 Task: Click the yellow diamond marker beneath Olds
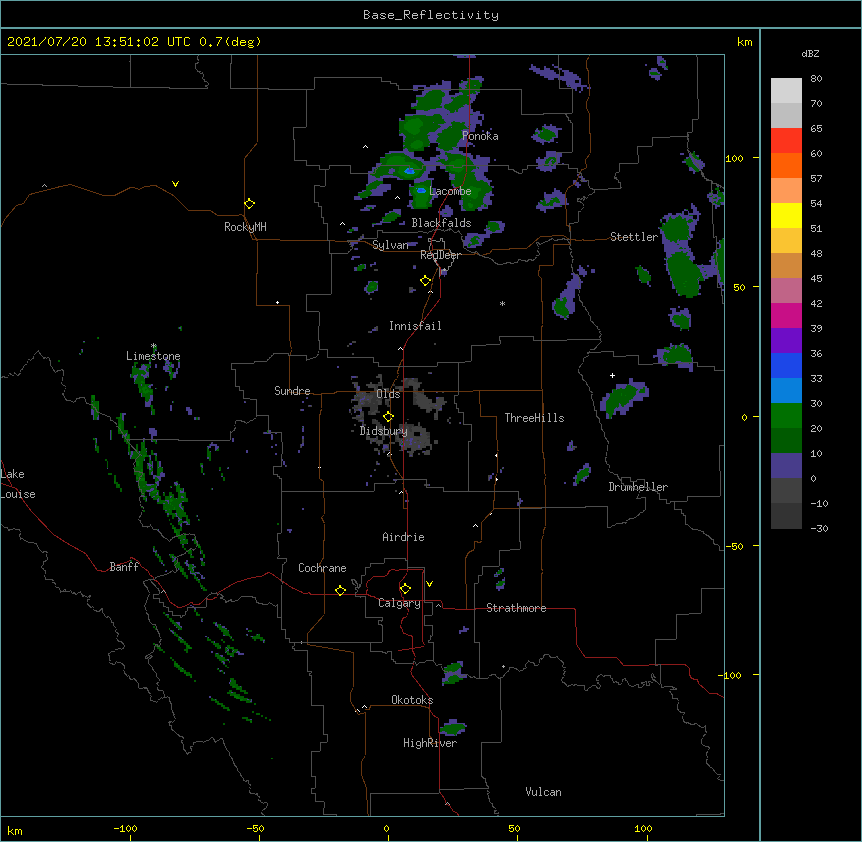coord(388,417)
